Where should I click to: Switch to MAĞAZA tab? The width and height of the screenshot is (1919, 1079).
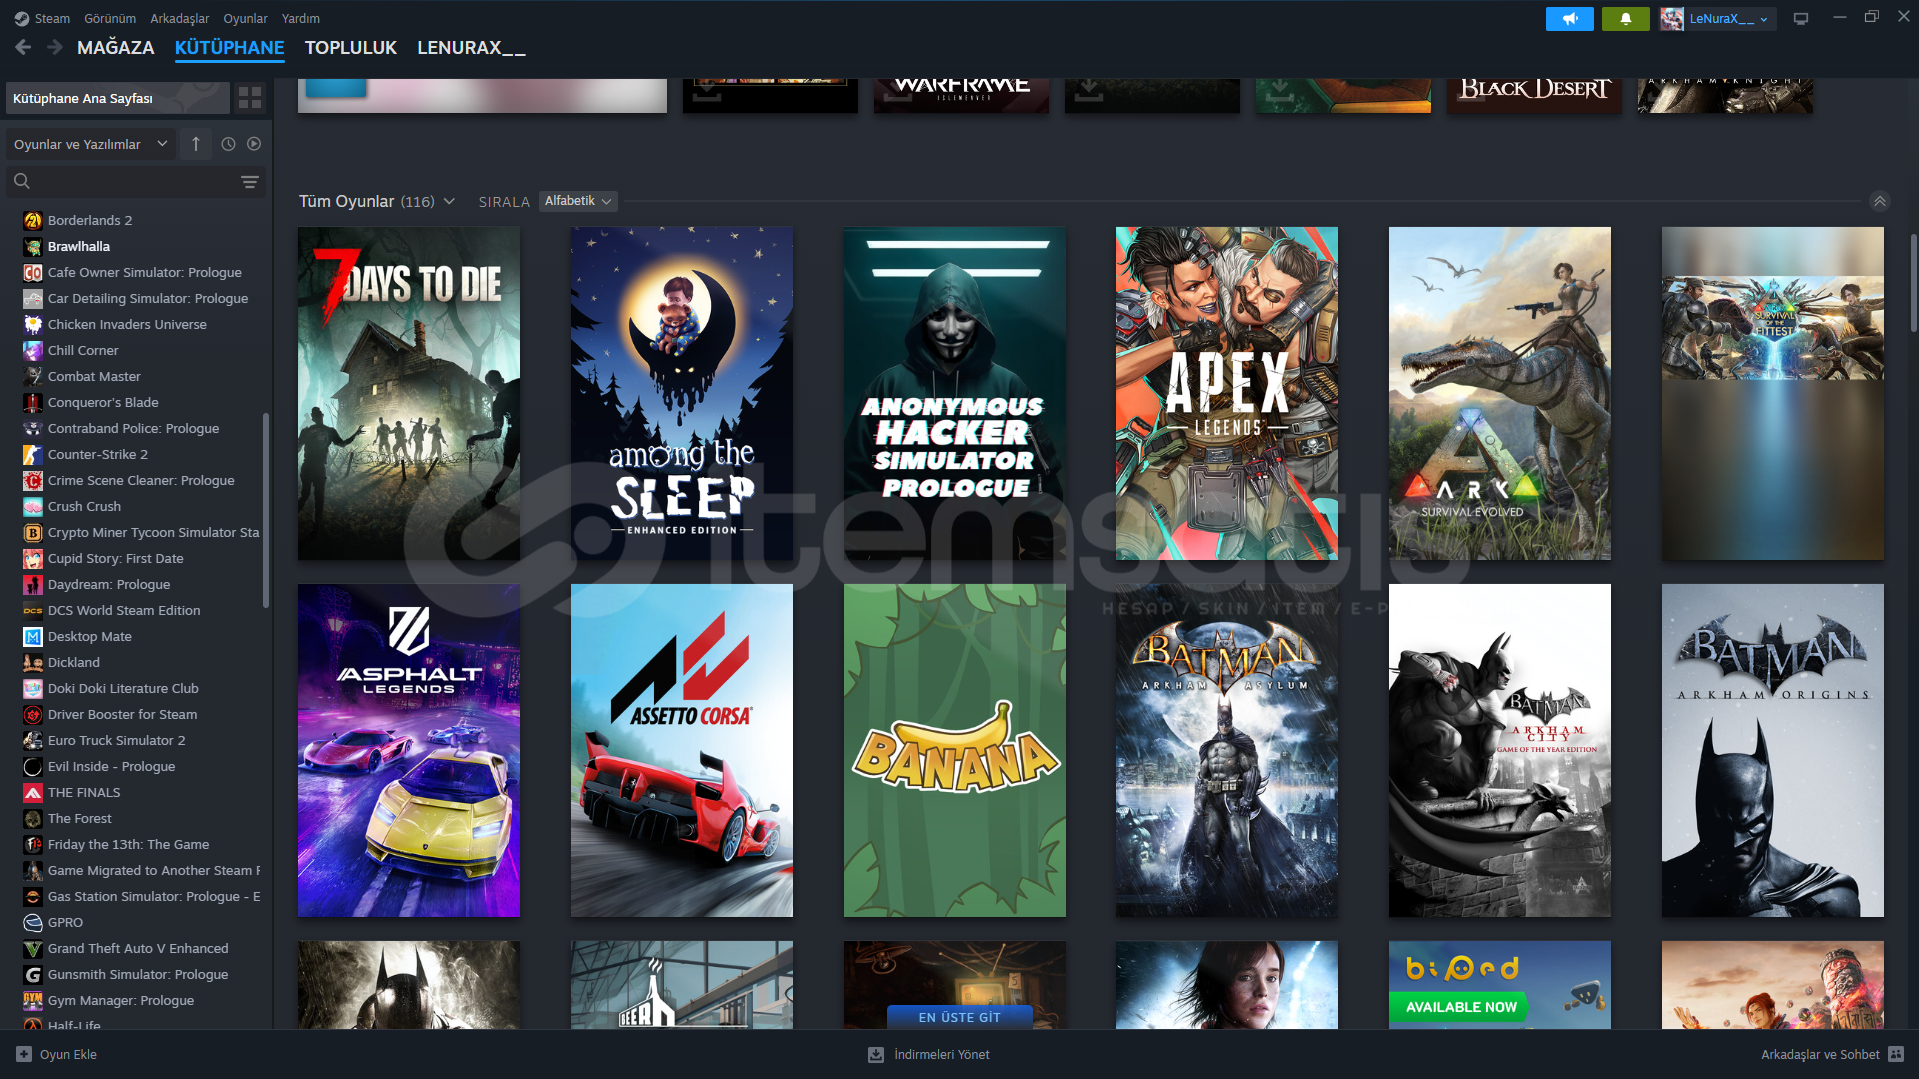116,47
